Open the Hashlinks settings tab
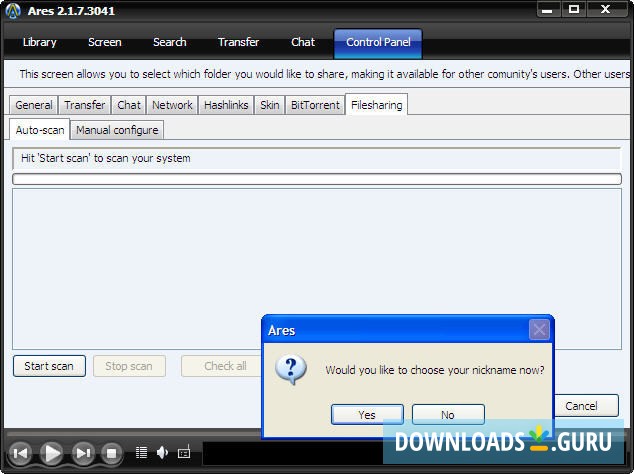 pos(226,105)
